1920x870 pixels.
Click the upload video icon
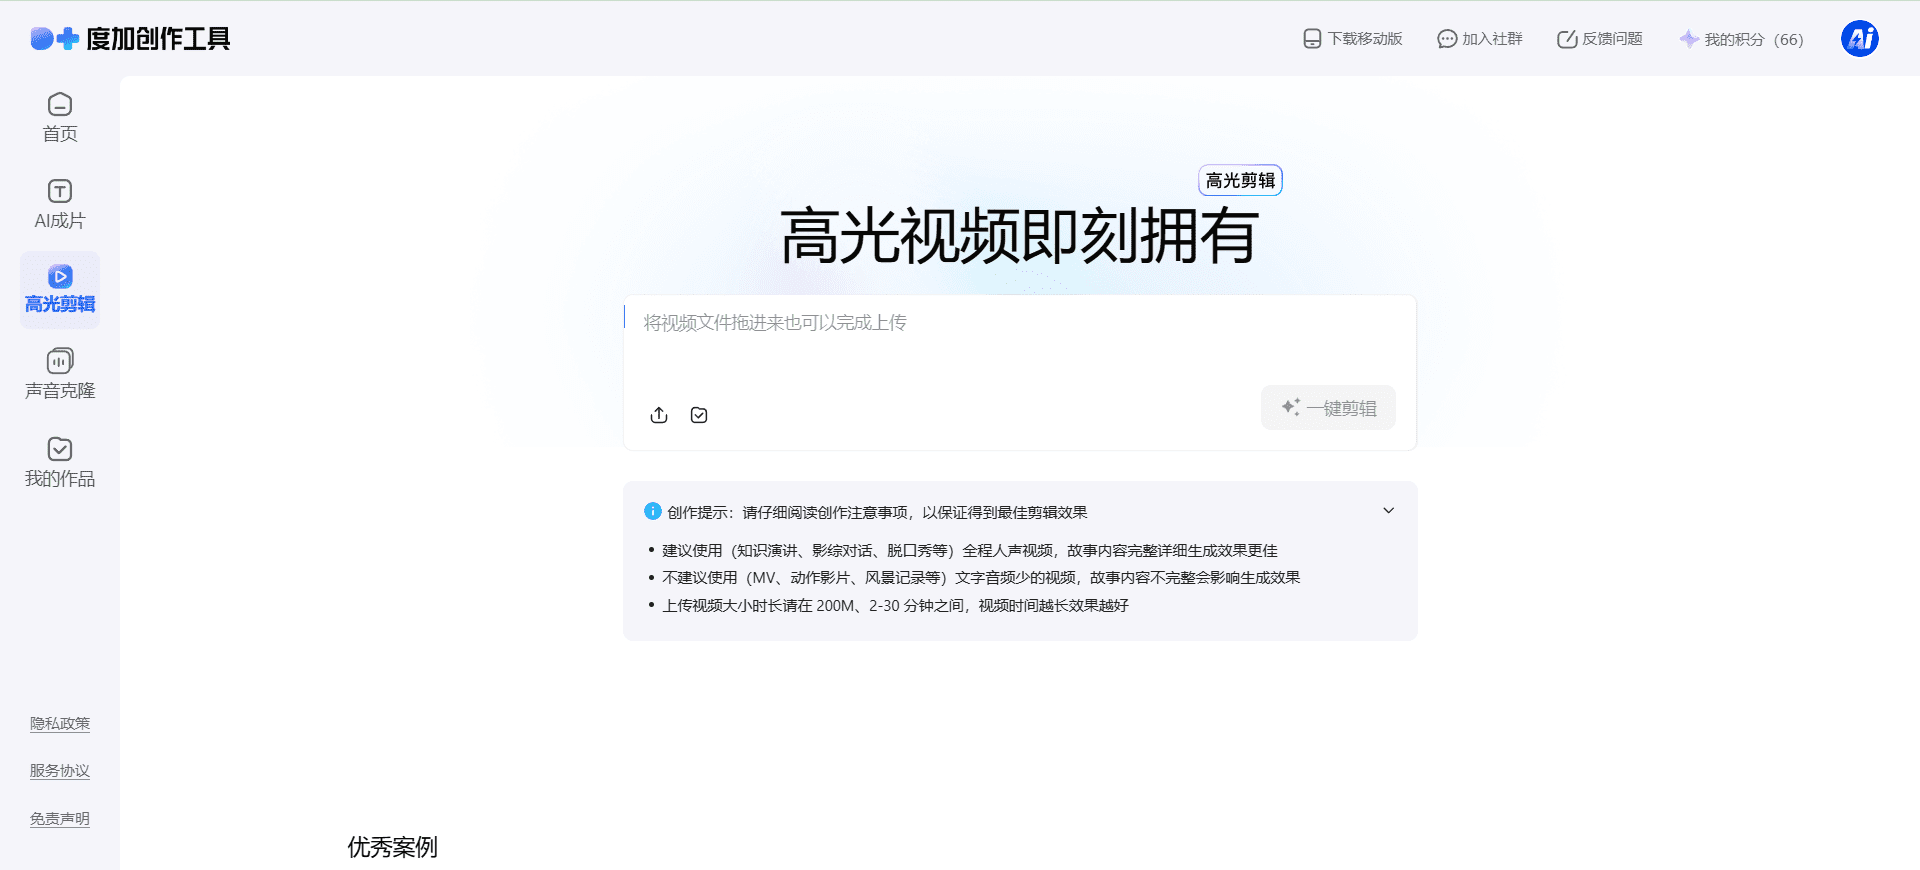[x=659, y=415]
